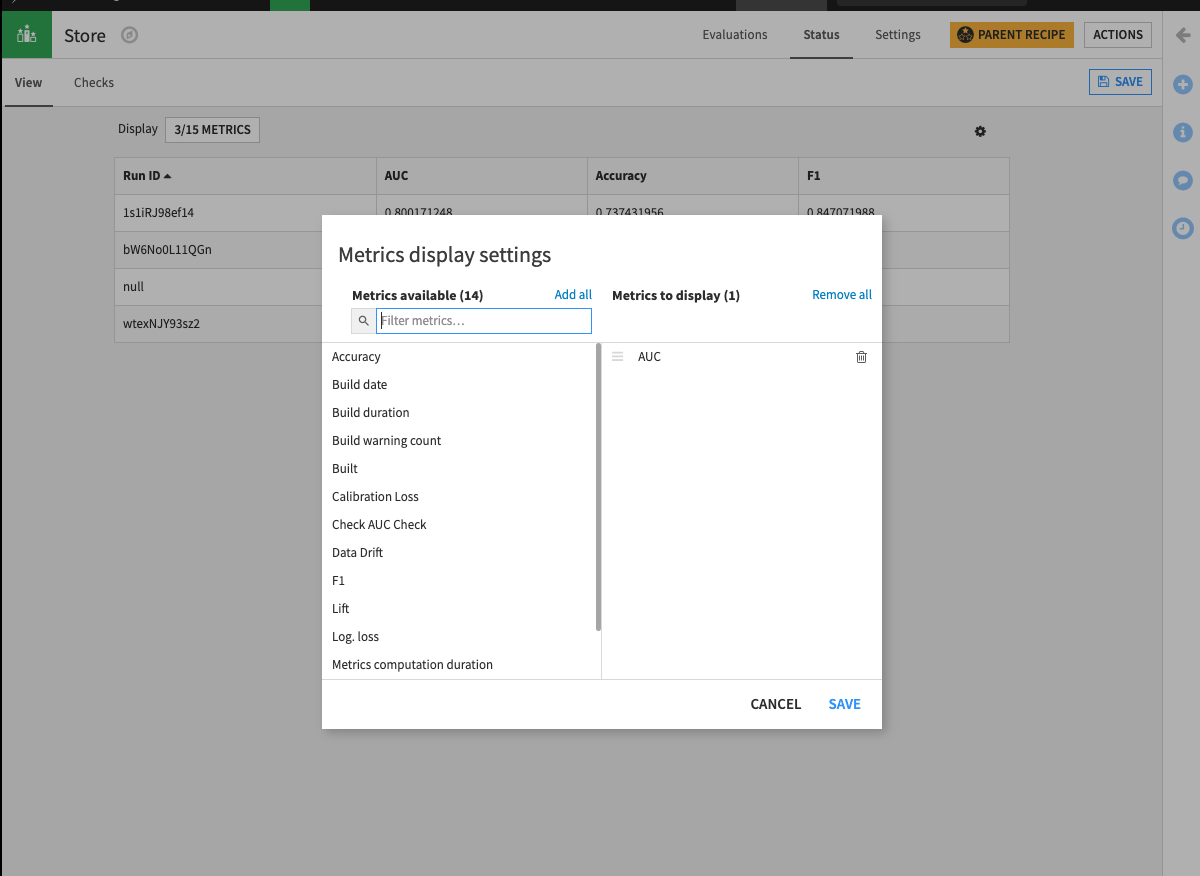Click the PARENT RECIPE button
The width and height of the screenshot is (1200, 876).
[1012, 35]
